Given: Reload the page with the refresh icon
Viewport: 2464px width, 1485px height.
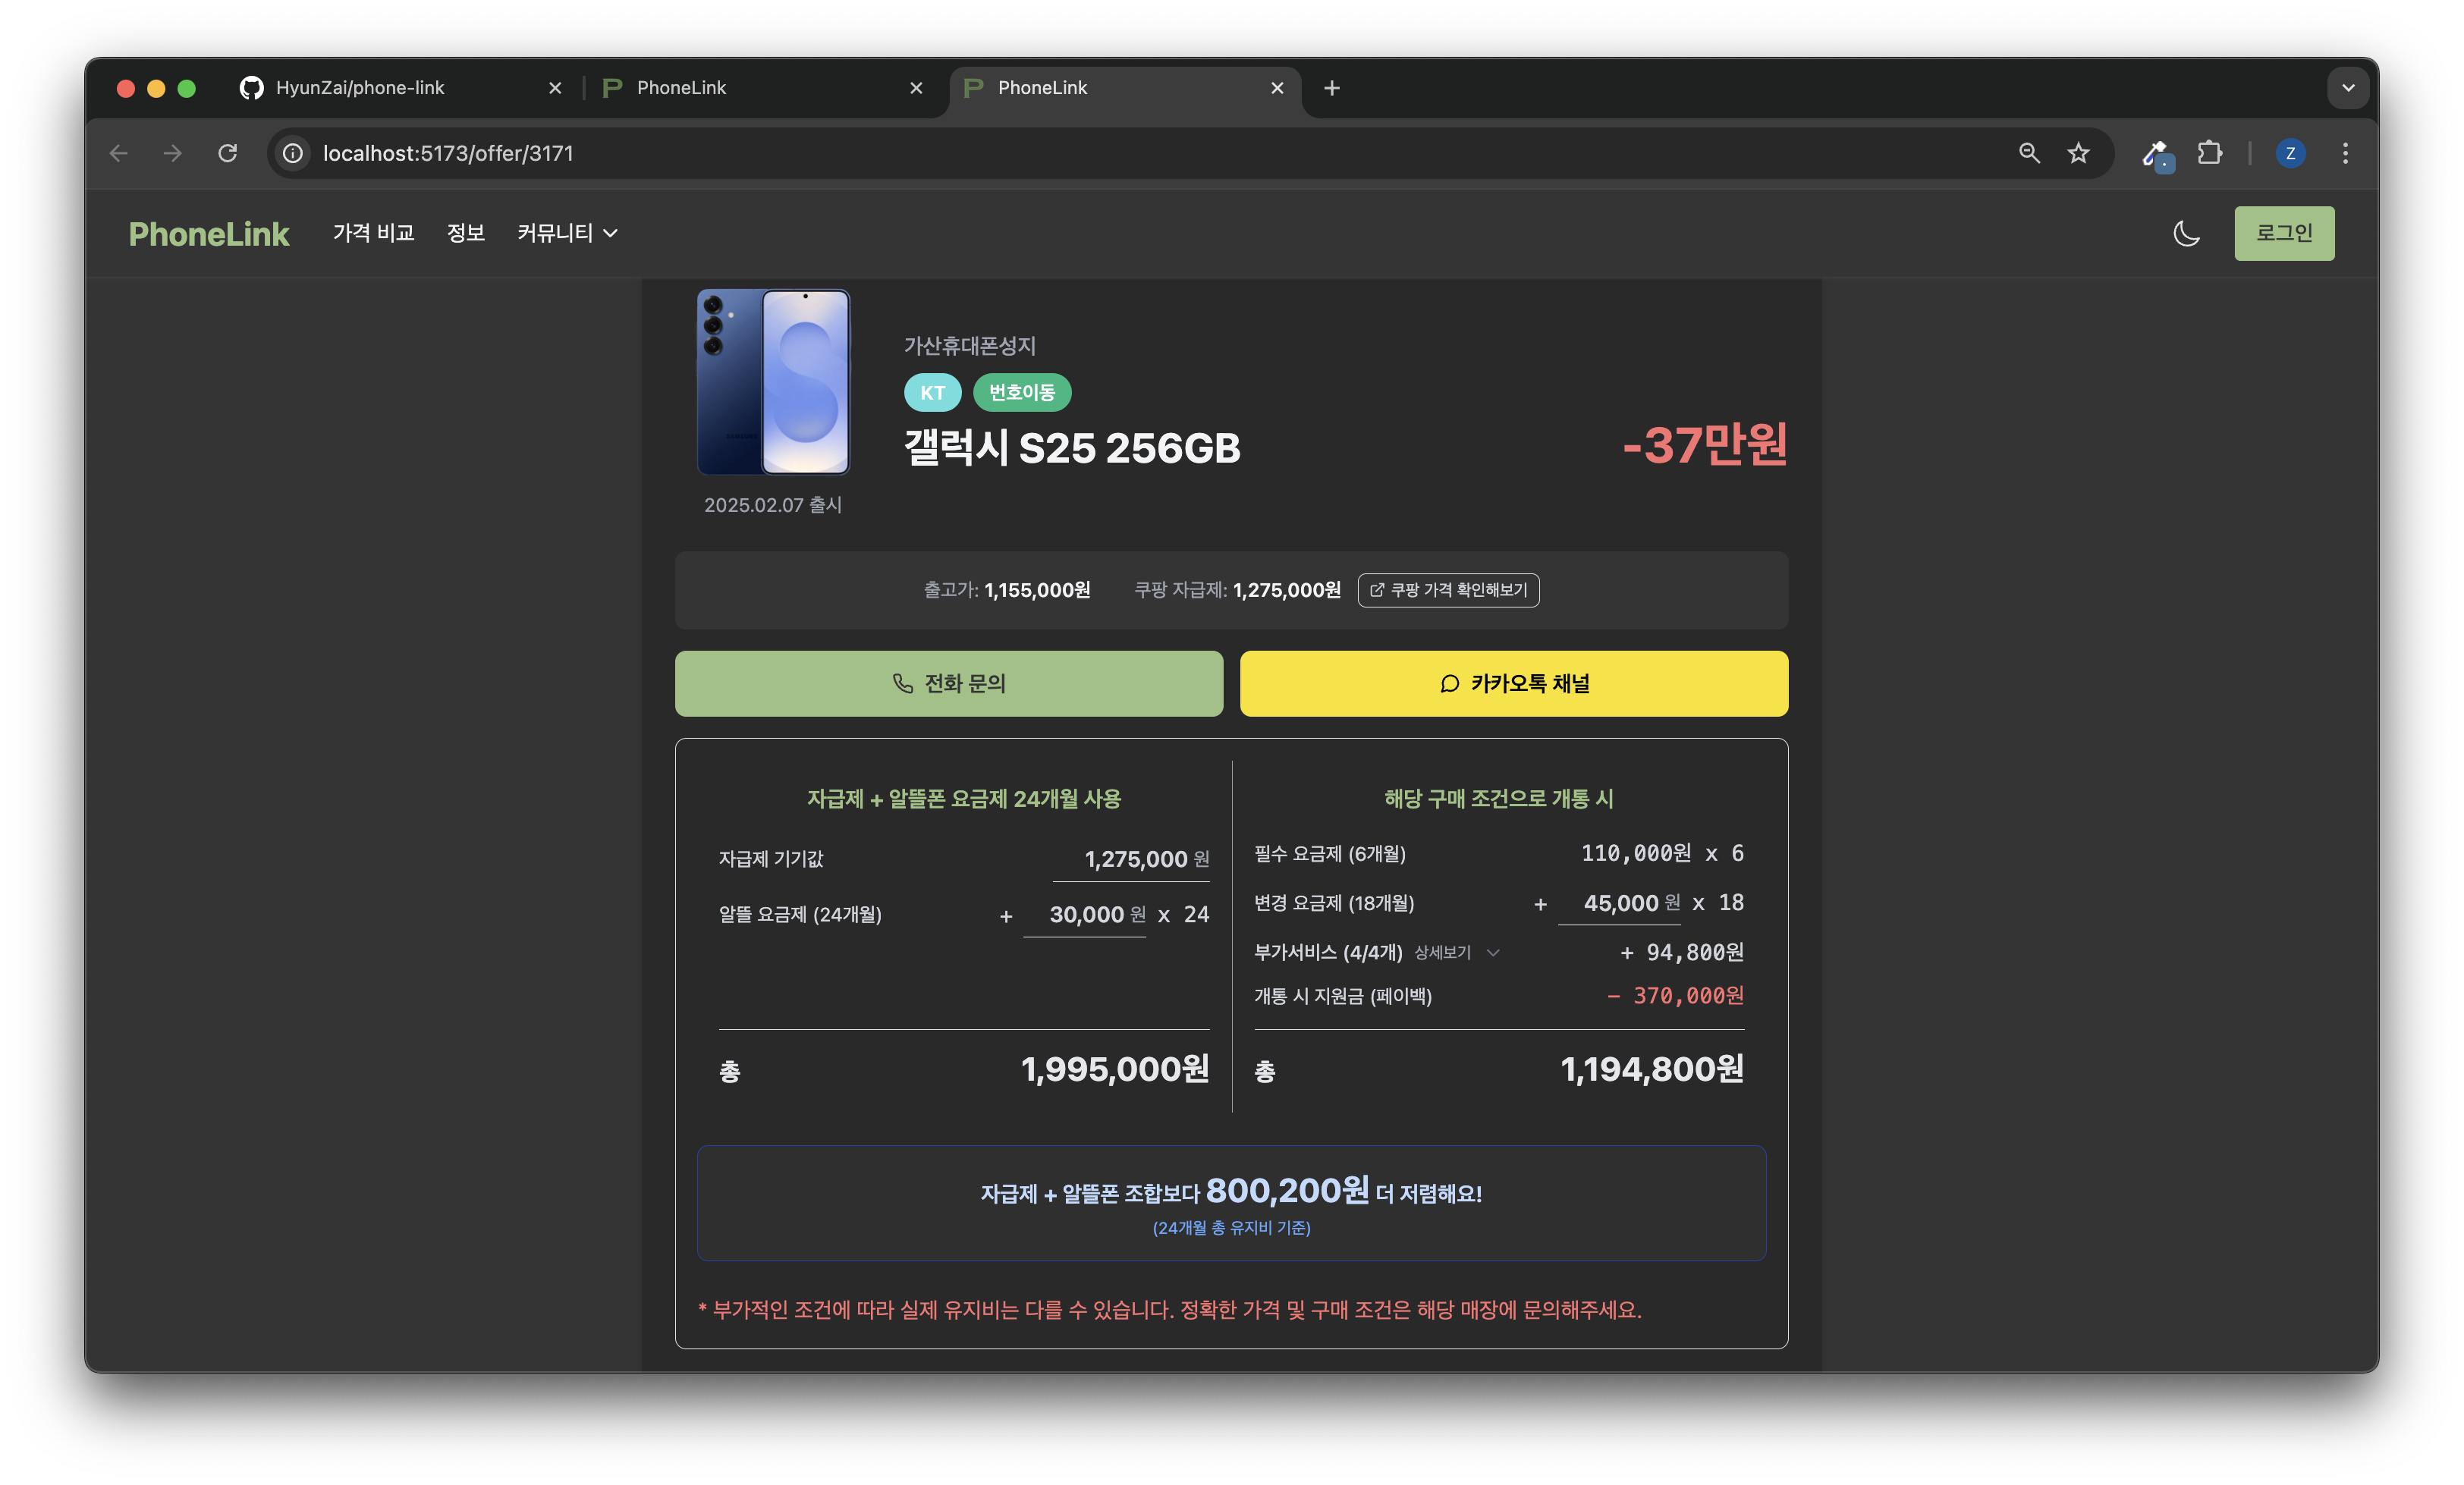Looking at the screenshot, I should coord(228,153).
